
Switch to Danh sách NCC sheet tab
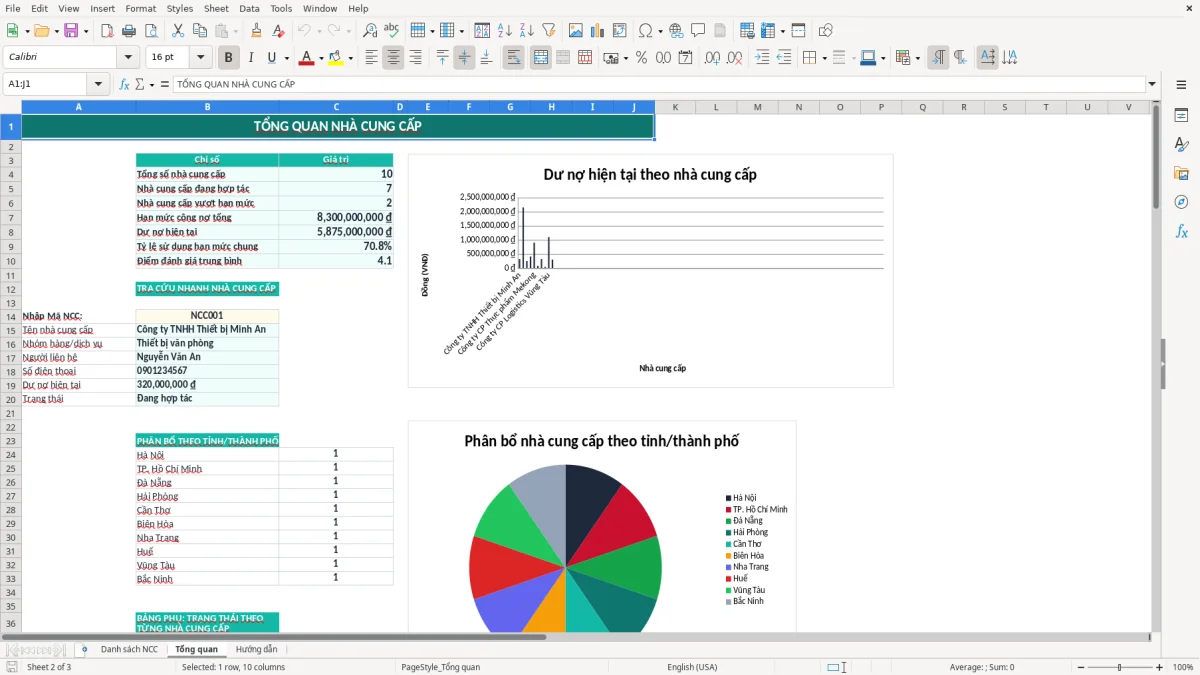tap(129, 649)
